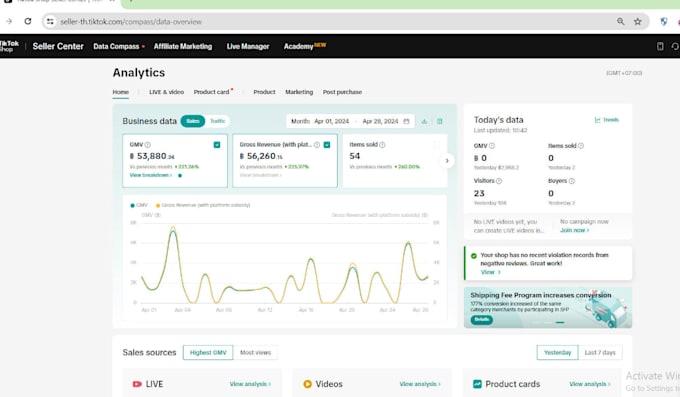The height and width of the screenshot is (397, 680).
Task: Open Trends in Today's data
Action: point(607,120)
